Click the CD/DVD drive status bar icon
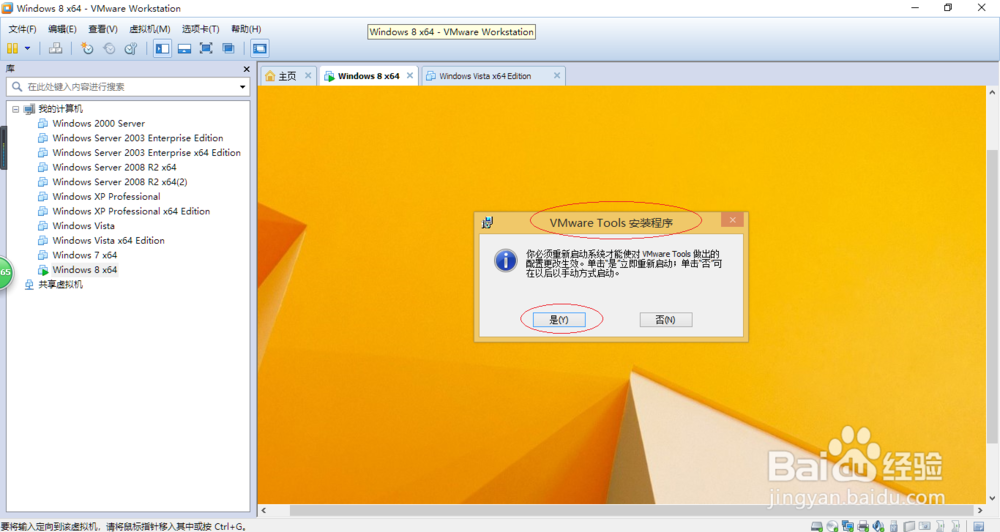This screenshot has height=532, width=1000. (832, 526)
